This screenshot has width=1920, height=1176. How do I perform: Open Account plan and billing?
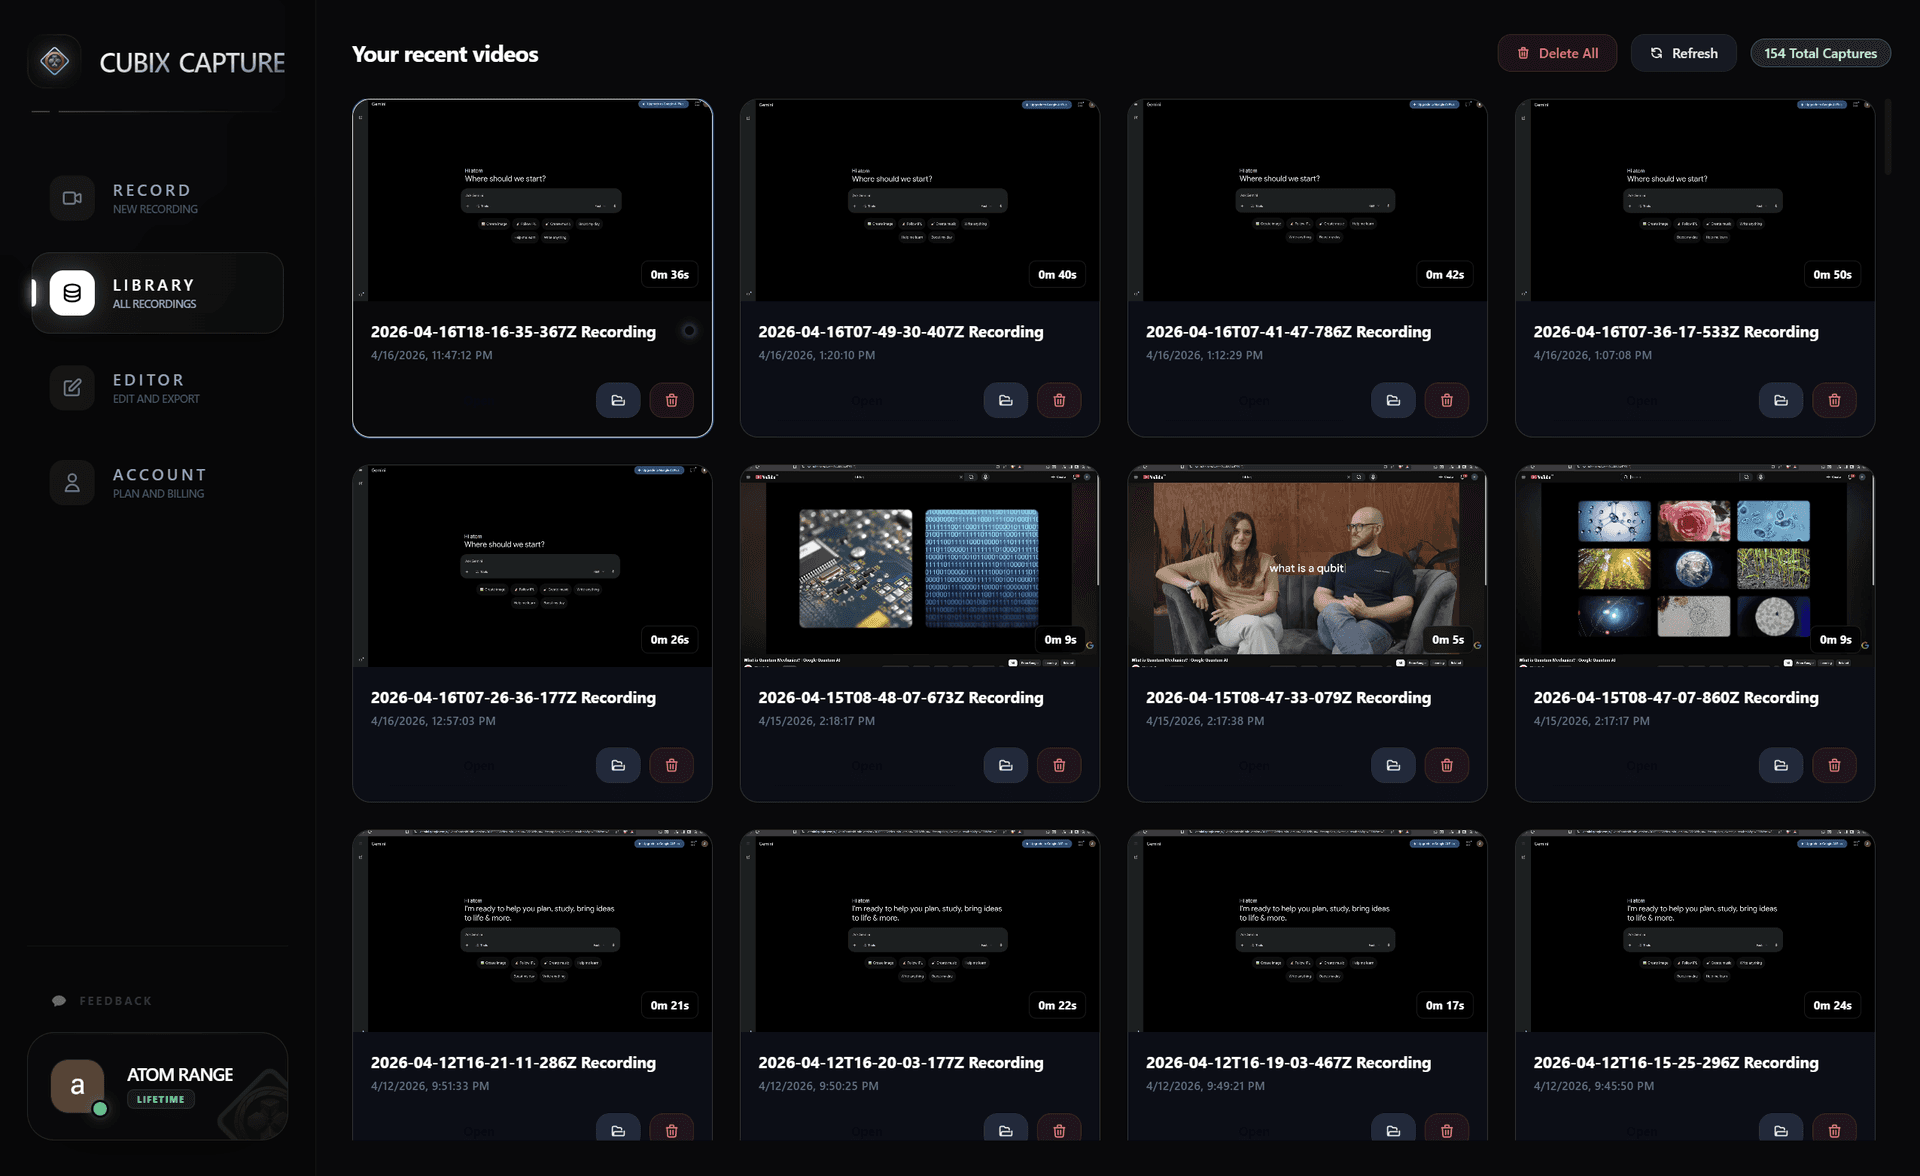[x=157, y=483]
